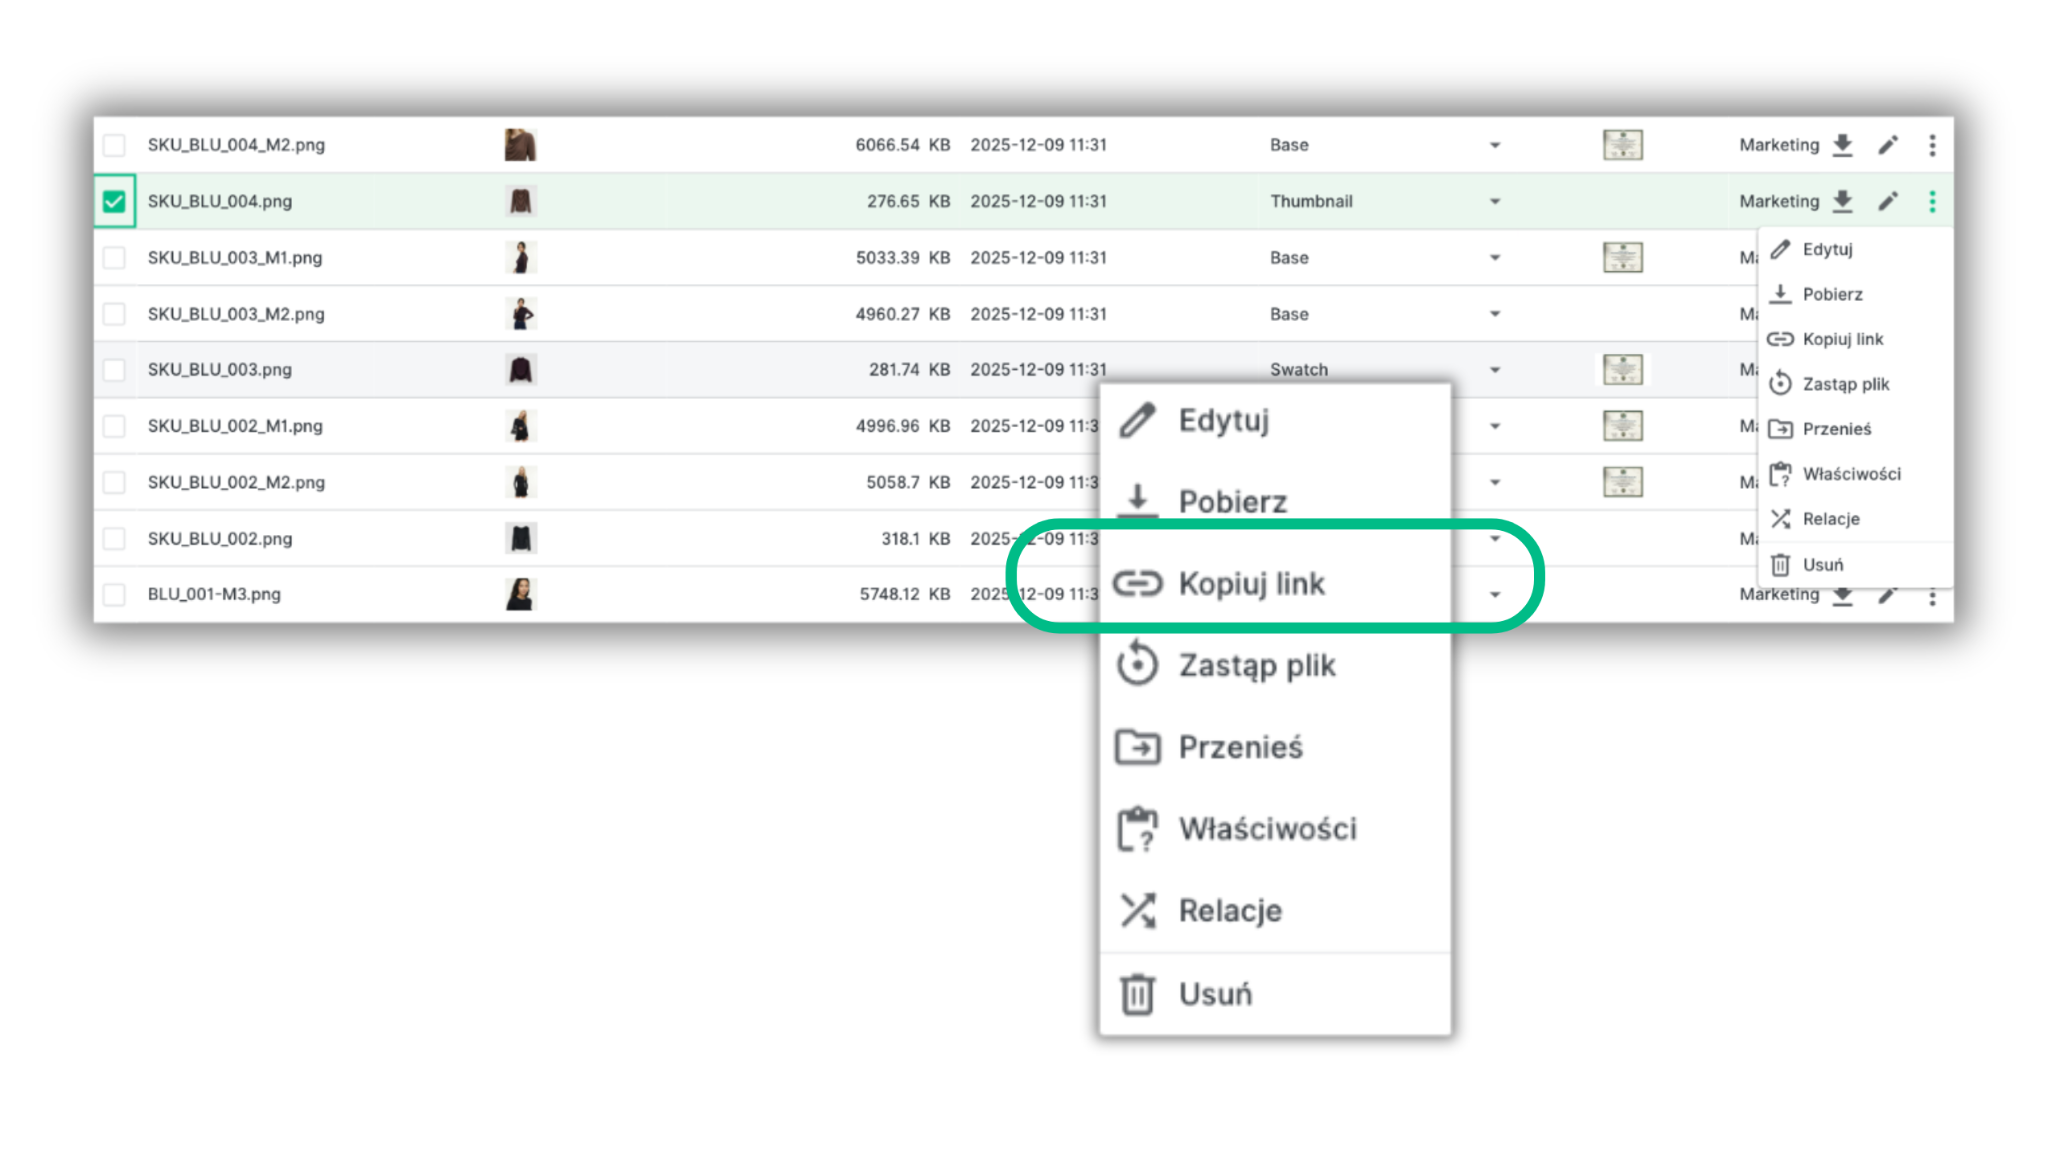Viewport: 2048px width, 1152px height.
Task: Tick checkbox for BLU_001-M3.png
Action: 114,594
